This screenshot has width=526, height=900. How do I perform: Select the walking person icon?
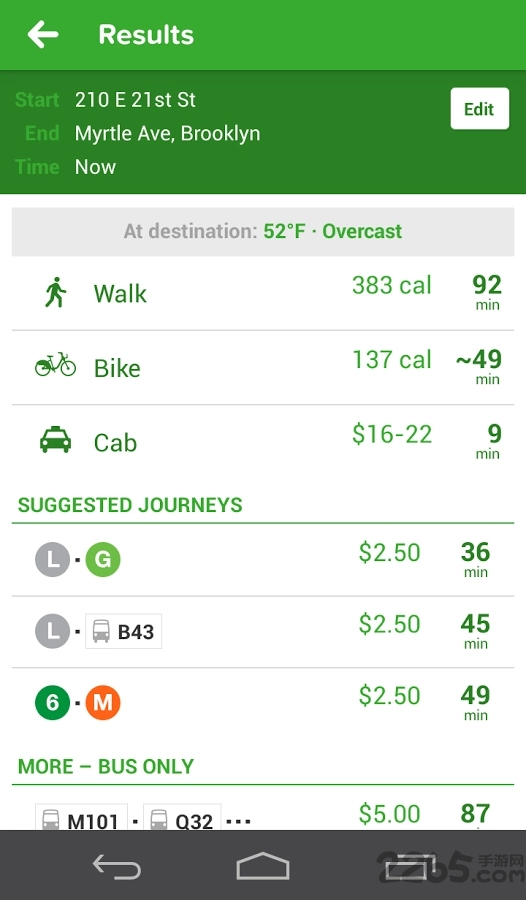(56, 293)
